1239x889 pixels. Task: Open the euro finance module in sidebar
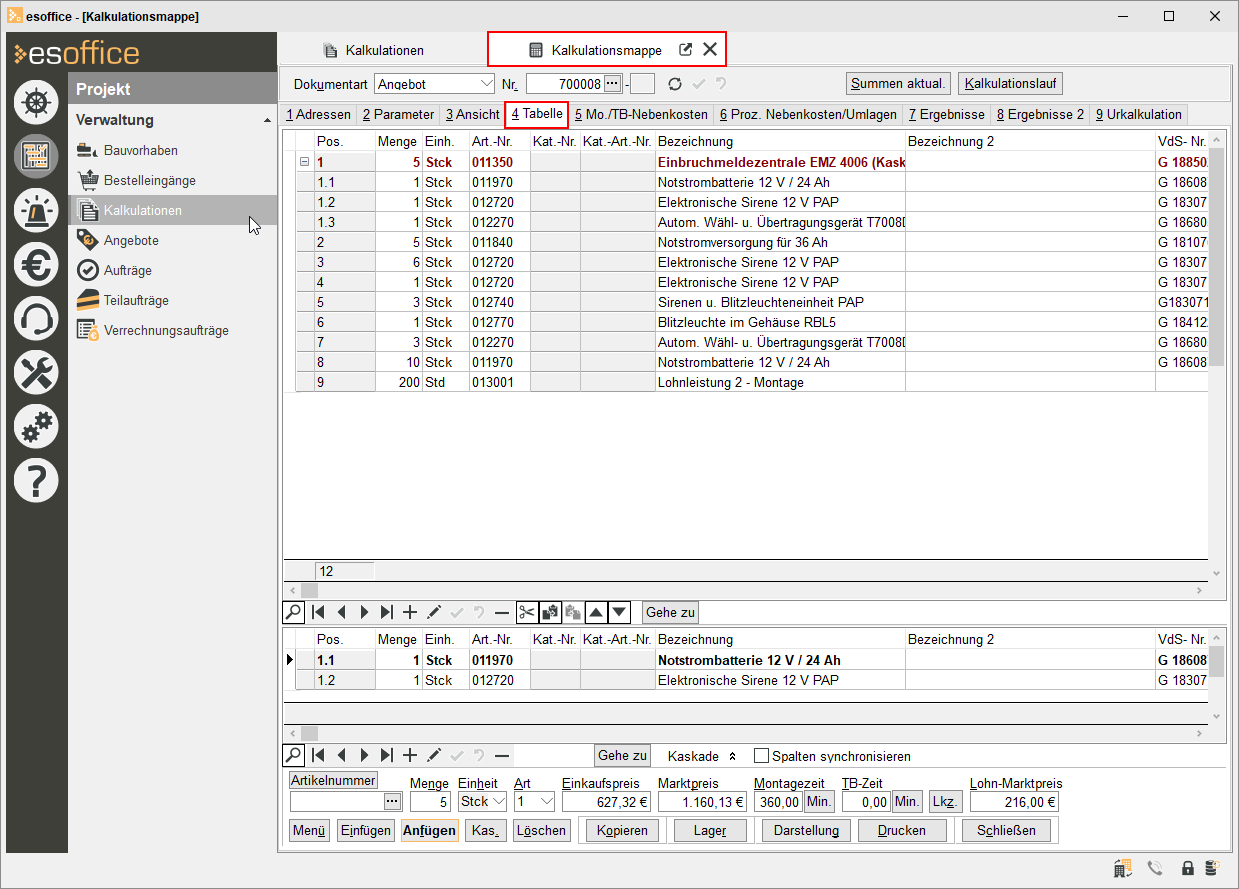point(36,265)
